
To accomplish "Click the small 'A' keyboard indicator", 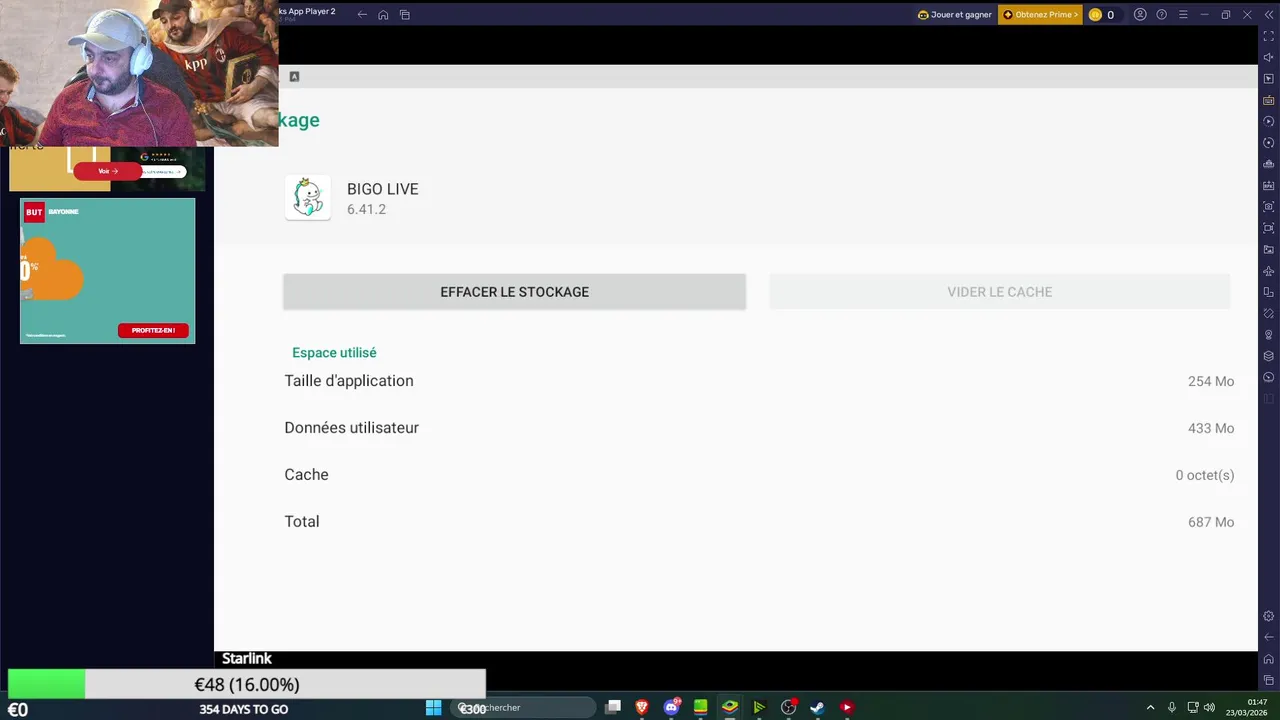I will [294, 76].
